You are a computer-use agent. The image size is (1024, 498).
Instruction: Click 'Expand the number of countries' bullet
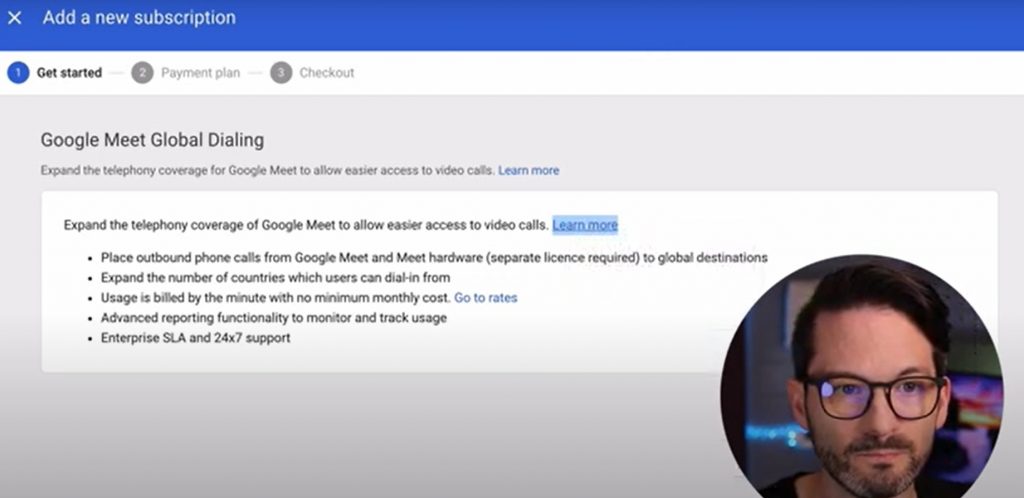(x=275, y=277)
